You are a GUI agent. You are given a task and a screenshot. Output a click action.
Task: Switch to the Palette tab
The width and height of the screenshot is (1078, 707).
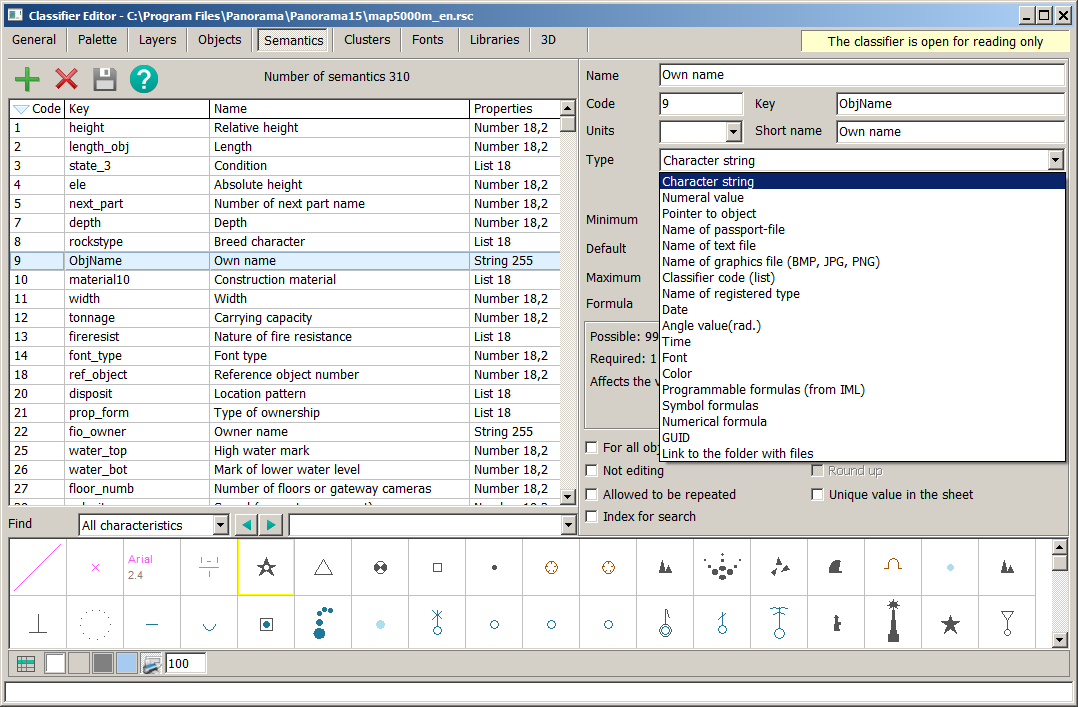97,40
